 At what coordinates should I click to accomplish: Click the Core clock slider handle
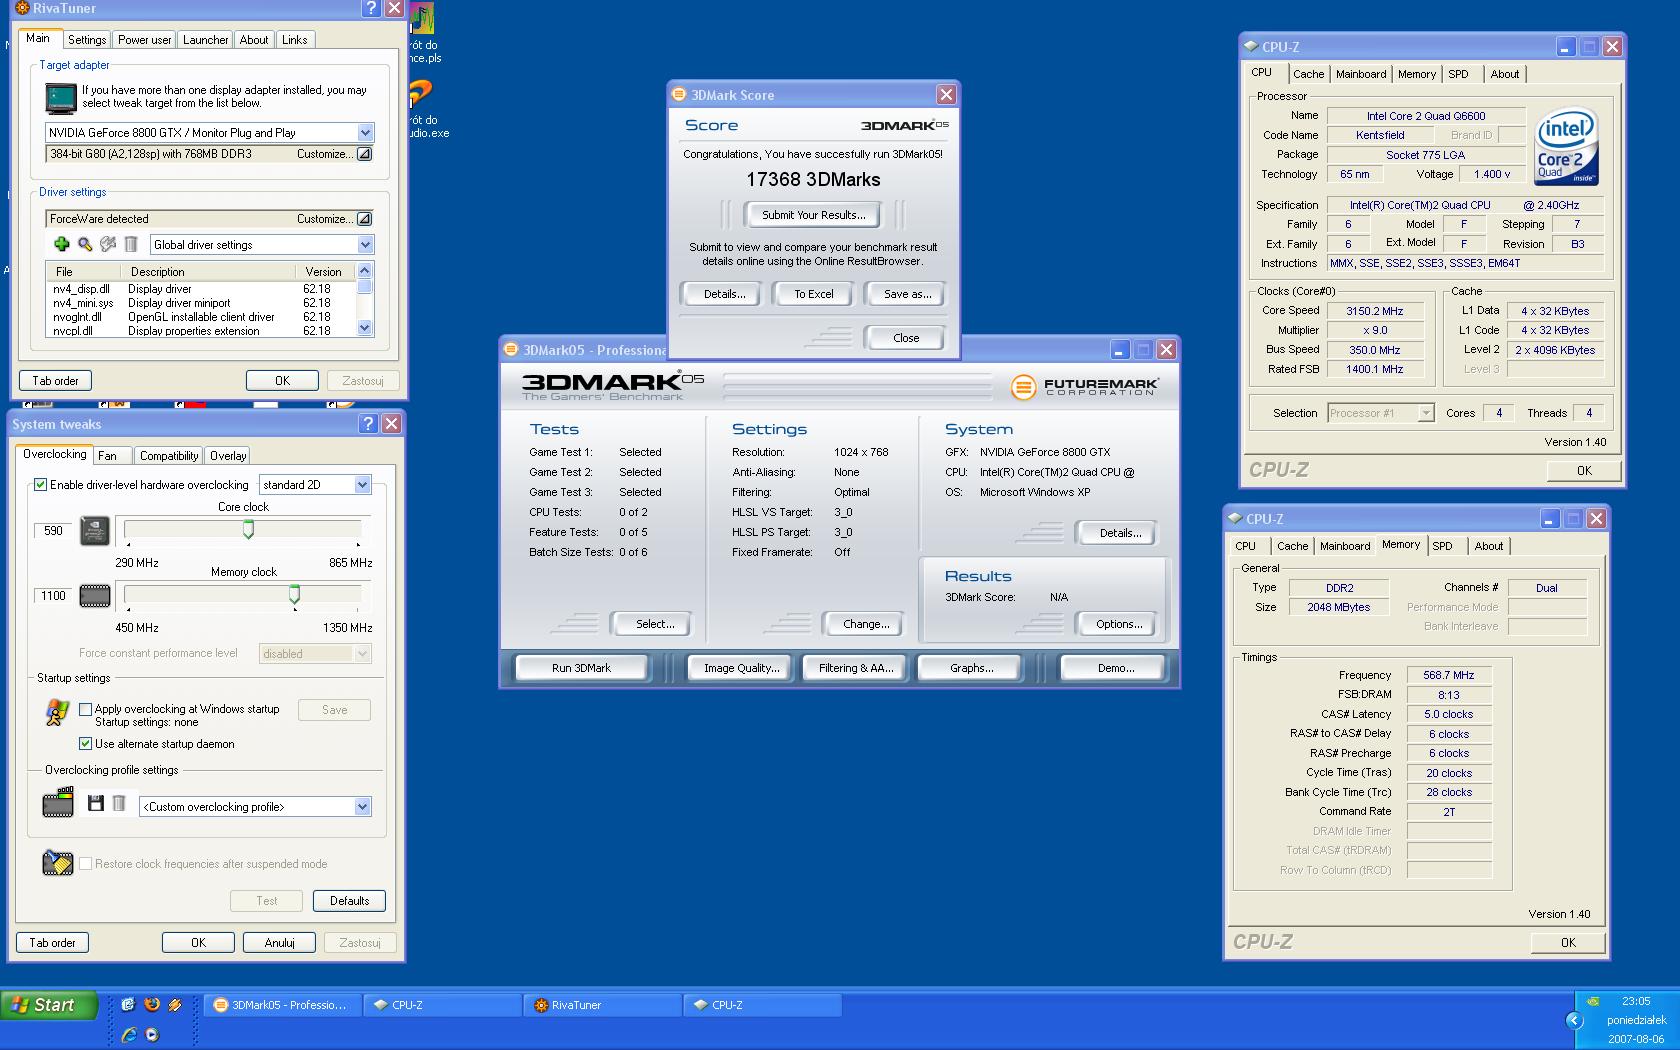point(248,530)
